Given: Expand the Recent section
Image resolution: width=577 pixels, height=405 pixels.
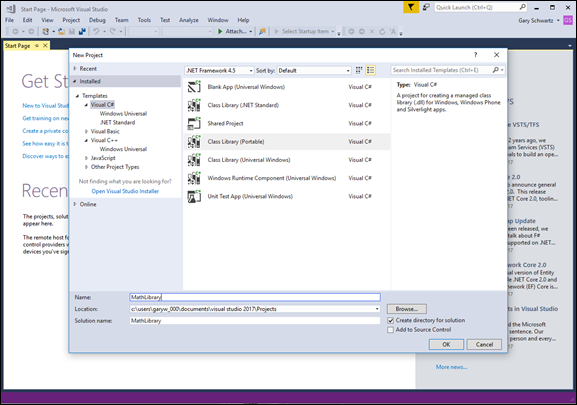Looking at the screenshot, I should coord(75,68).
